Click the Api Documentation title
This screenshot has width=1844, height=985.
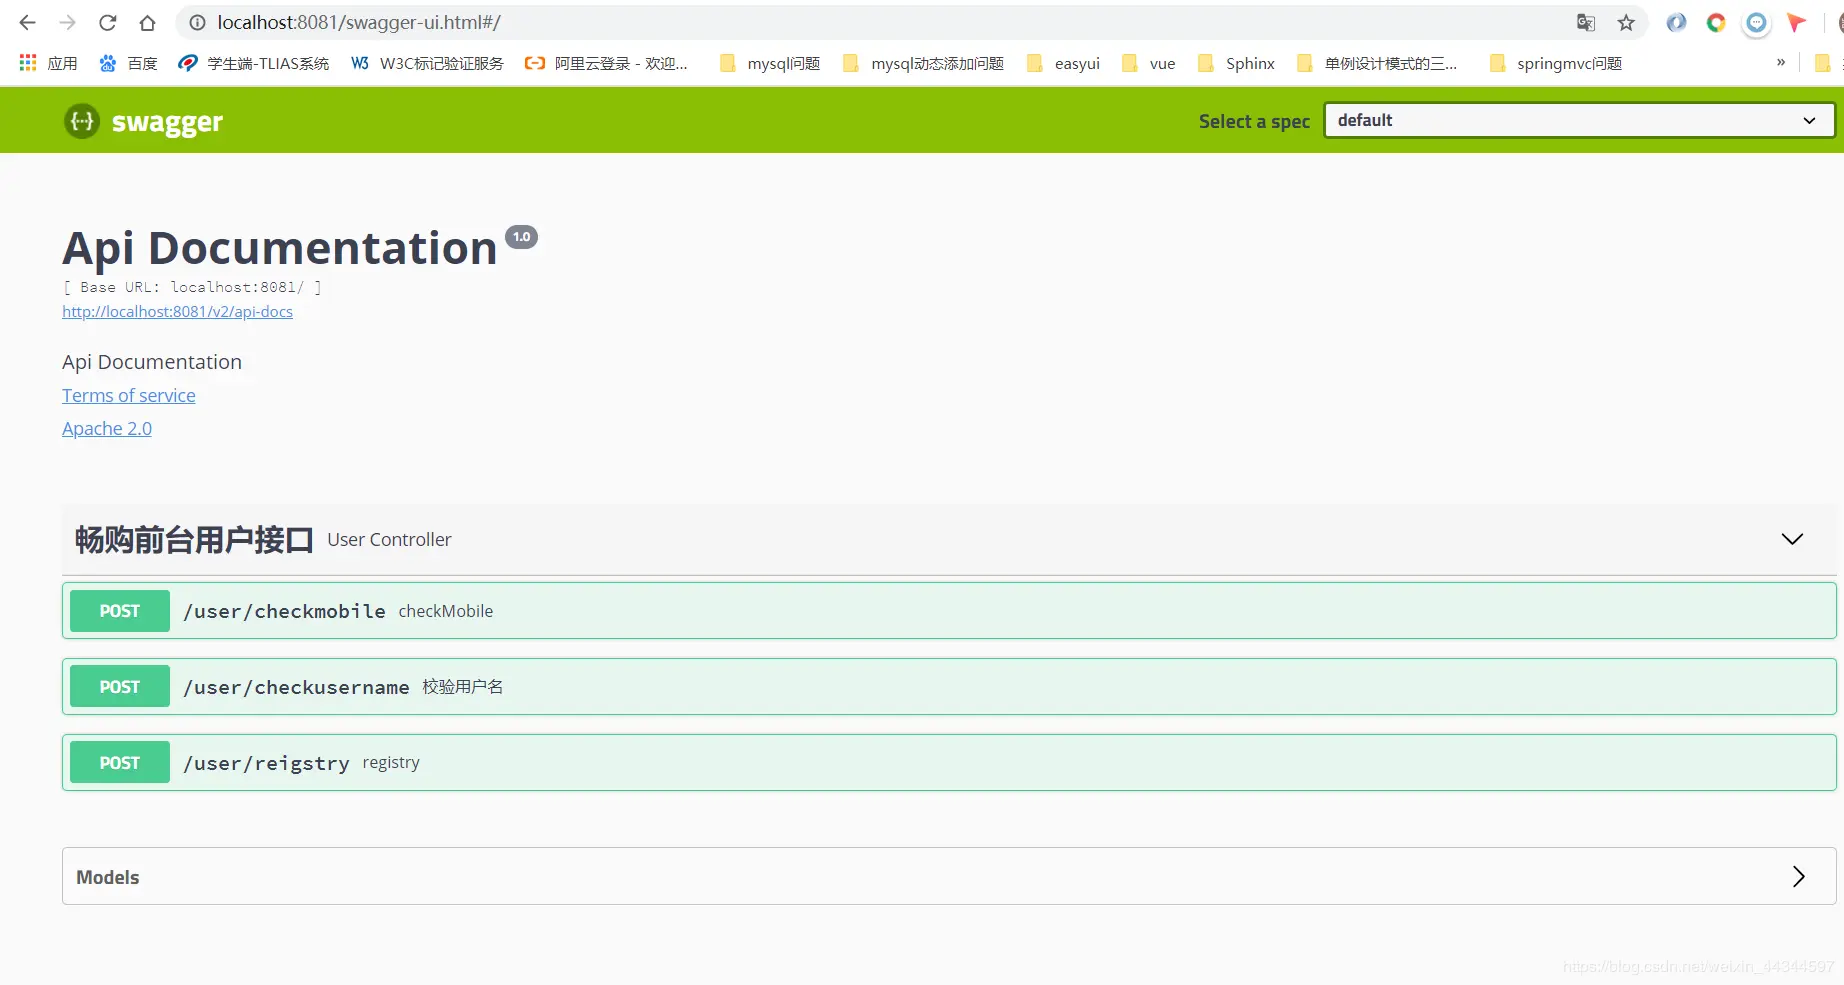coord(280,248)
